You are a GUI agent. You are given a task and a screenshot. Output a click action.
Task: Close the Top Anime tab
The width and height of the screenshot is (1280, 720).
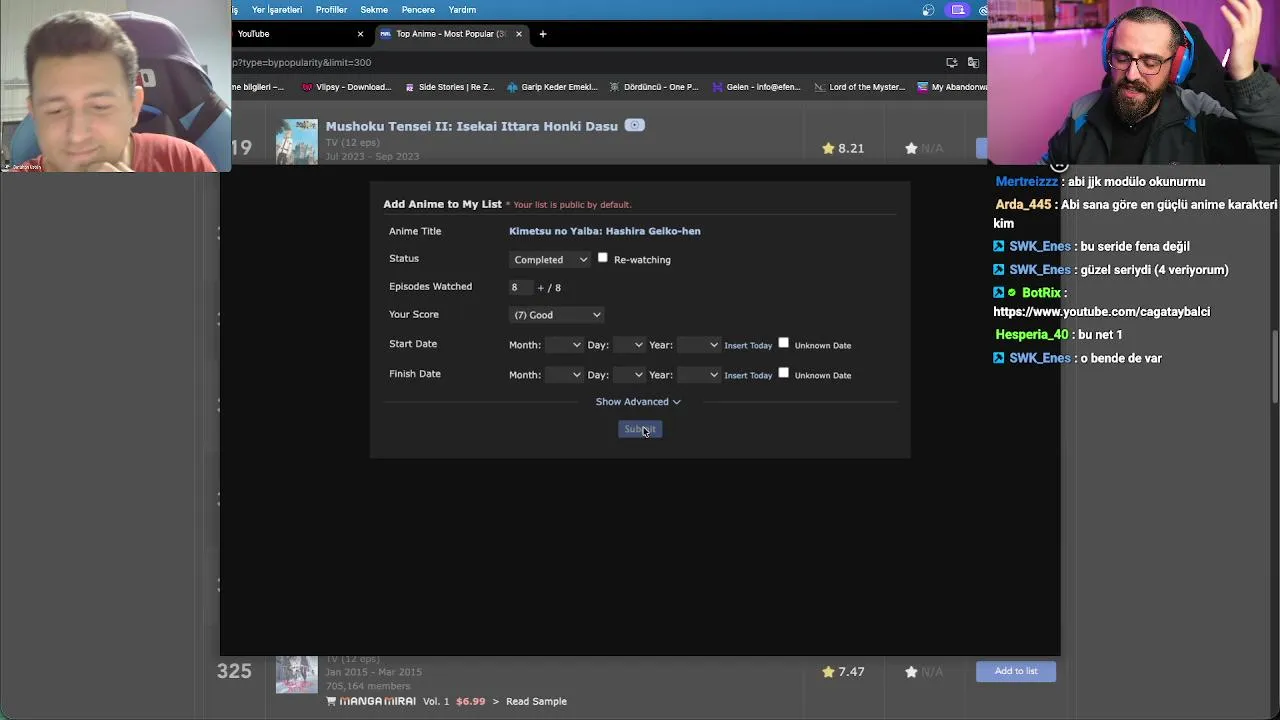click(x=519, y=34)
